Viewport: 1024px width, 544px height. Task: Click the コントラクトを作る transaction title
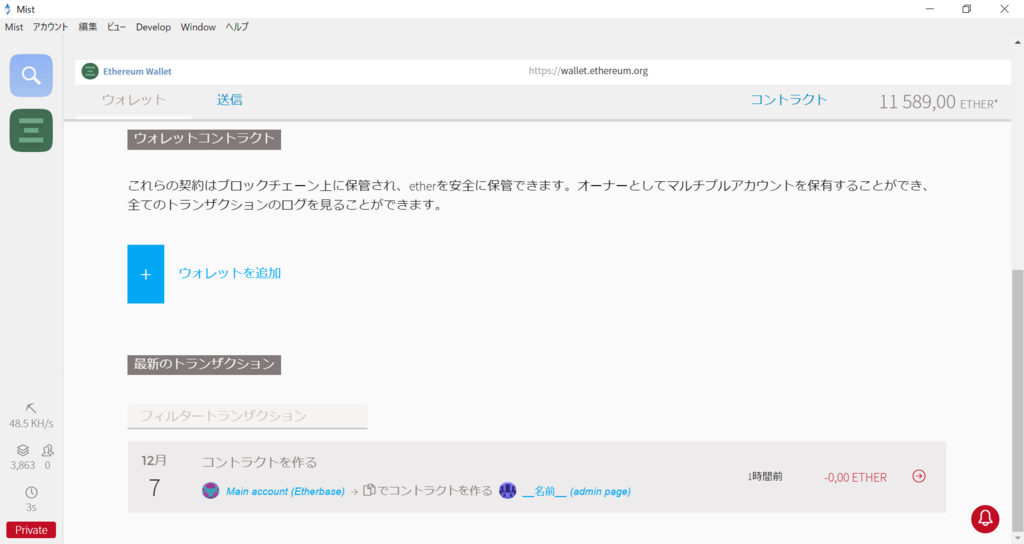point(259,462)
